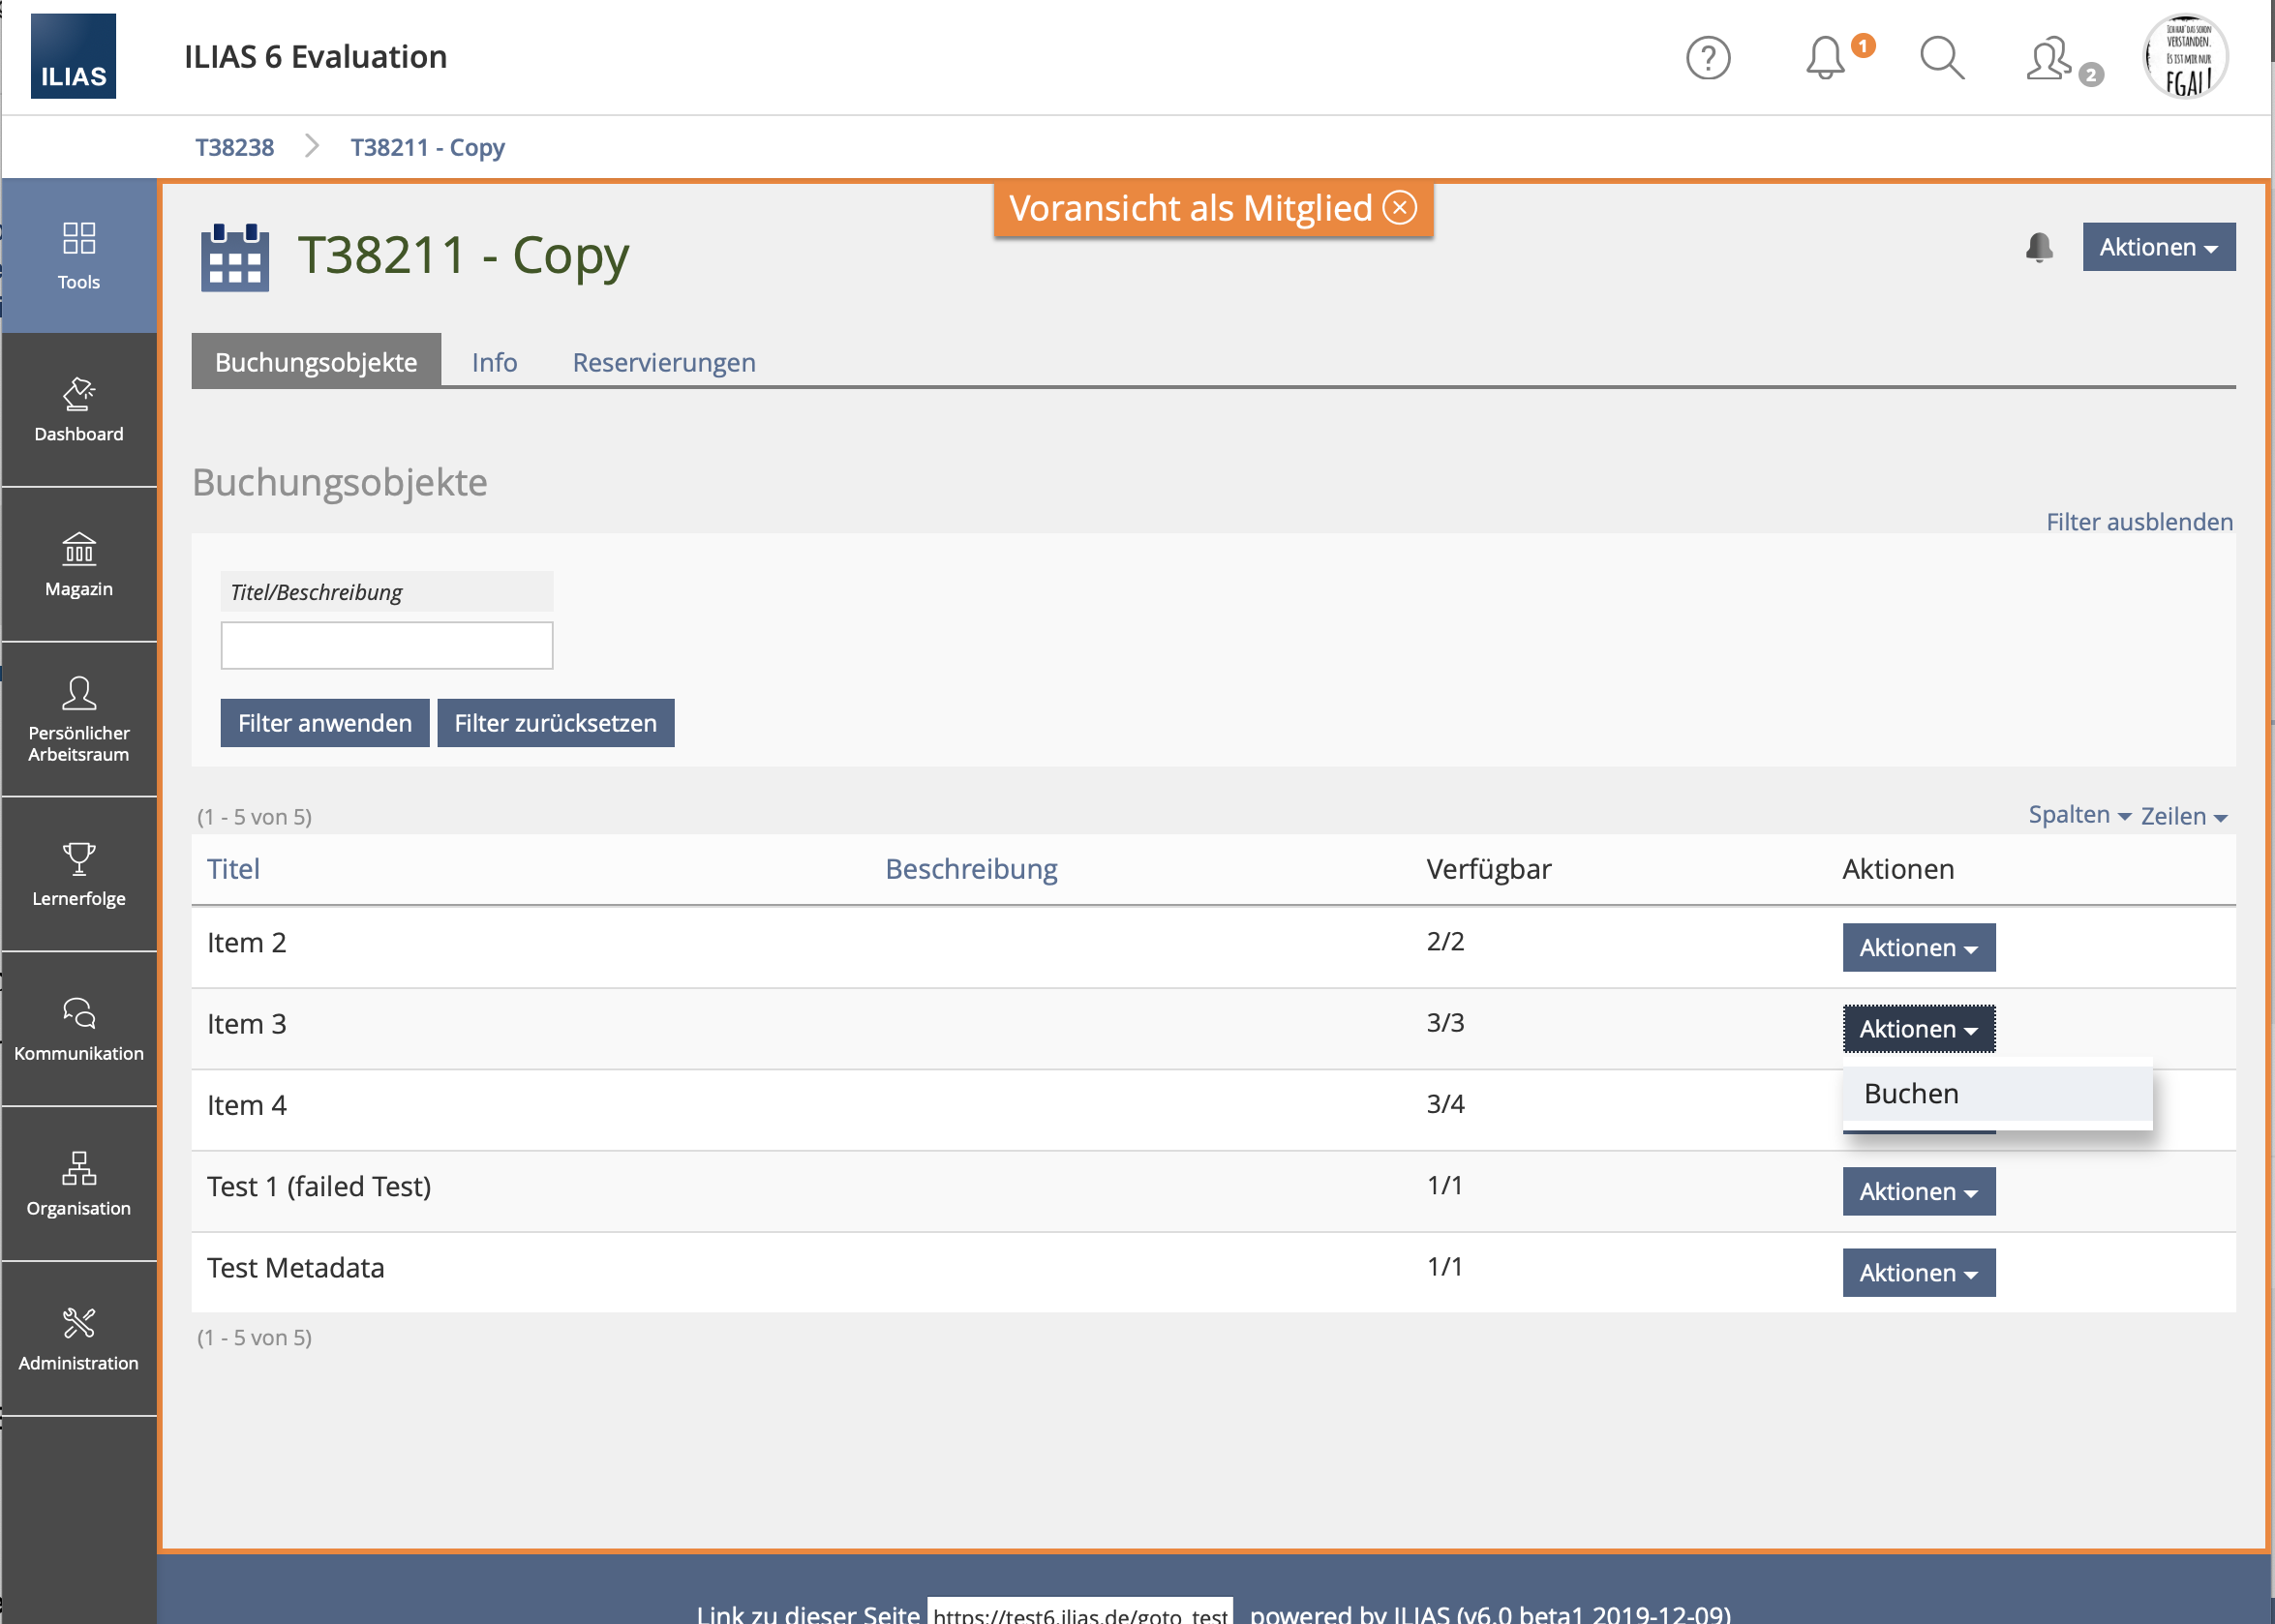Viewport: 2275px width, 1624px height.
Task: Click the Filter anwenden button
Action: [324, 723]
